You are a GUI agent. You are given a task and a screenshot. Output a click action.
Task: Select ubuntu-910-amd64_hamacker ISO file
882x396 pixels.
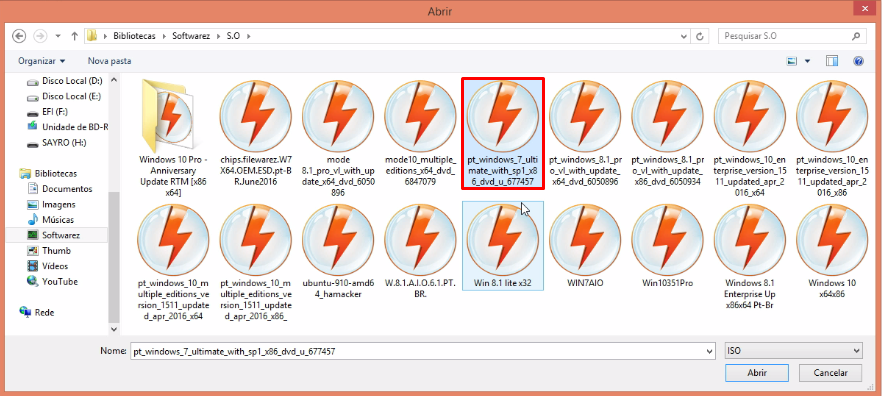(x=338, y=251)
